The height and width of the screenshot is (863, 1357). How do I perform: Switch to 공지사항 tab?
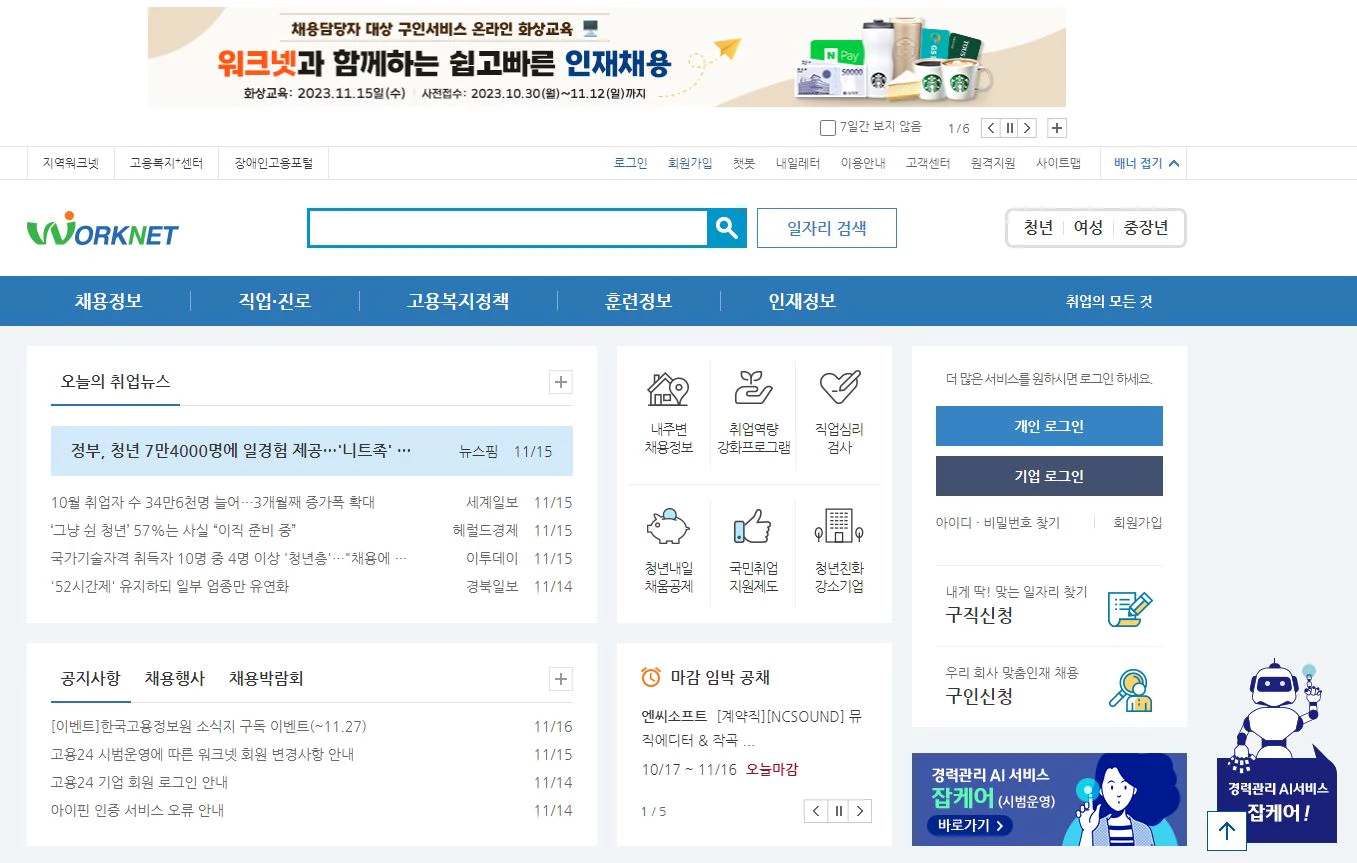[90, 678]
